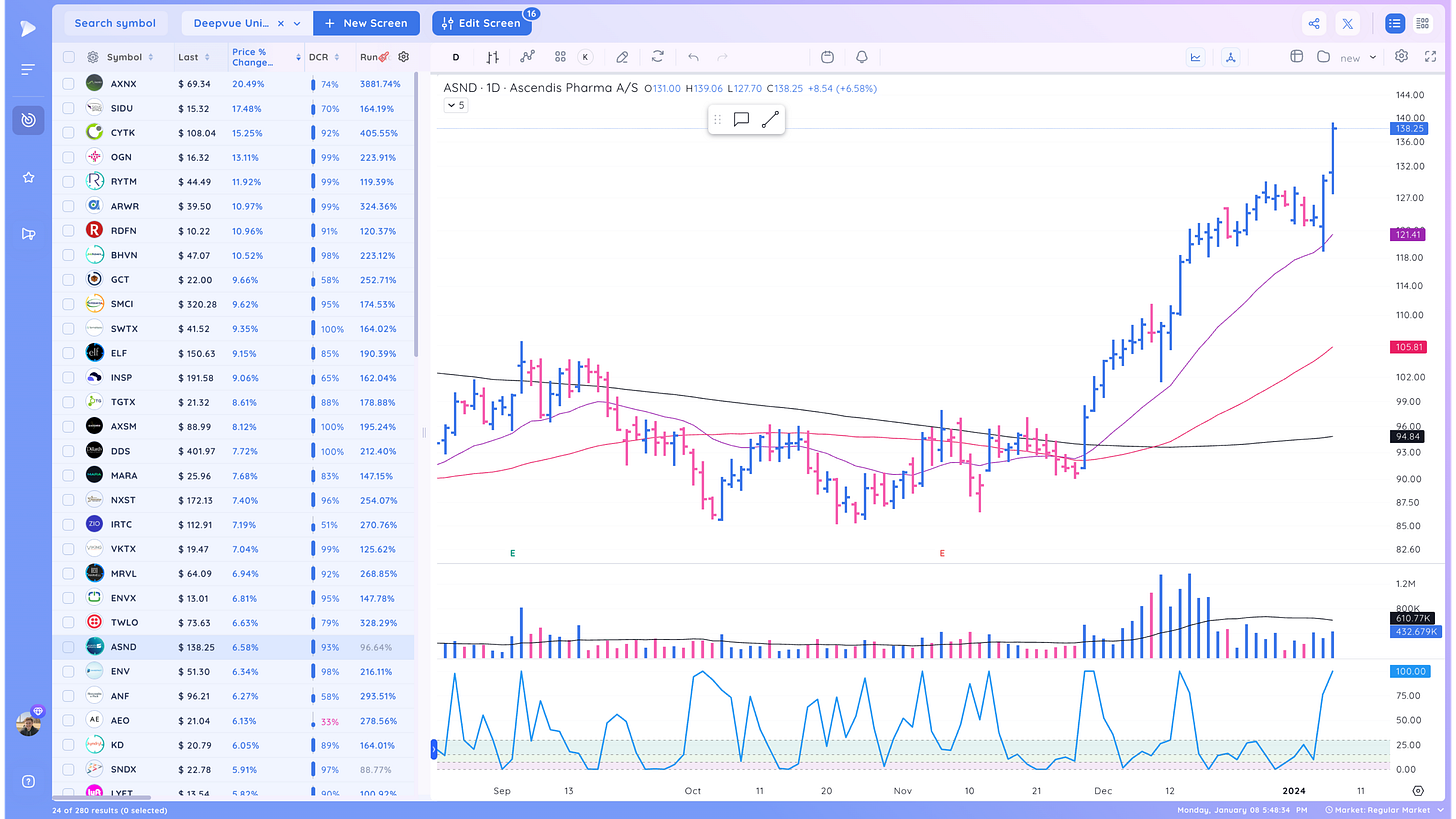
Task: Sort by Price % Change column
Action: [x=264, y=57]
